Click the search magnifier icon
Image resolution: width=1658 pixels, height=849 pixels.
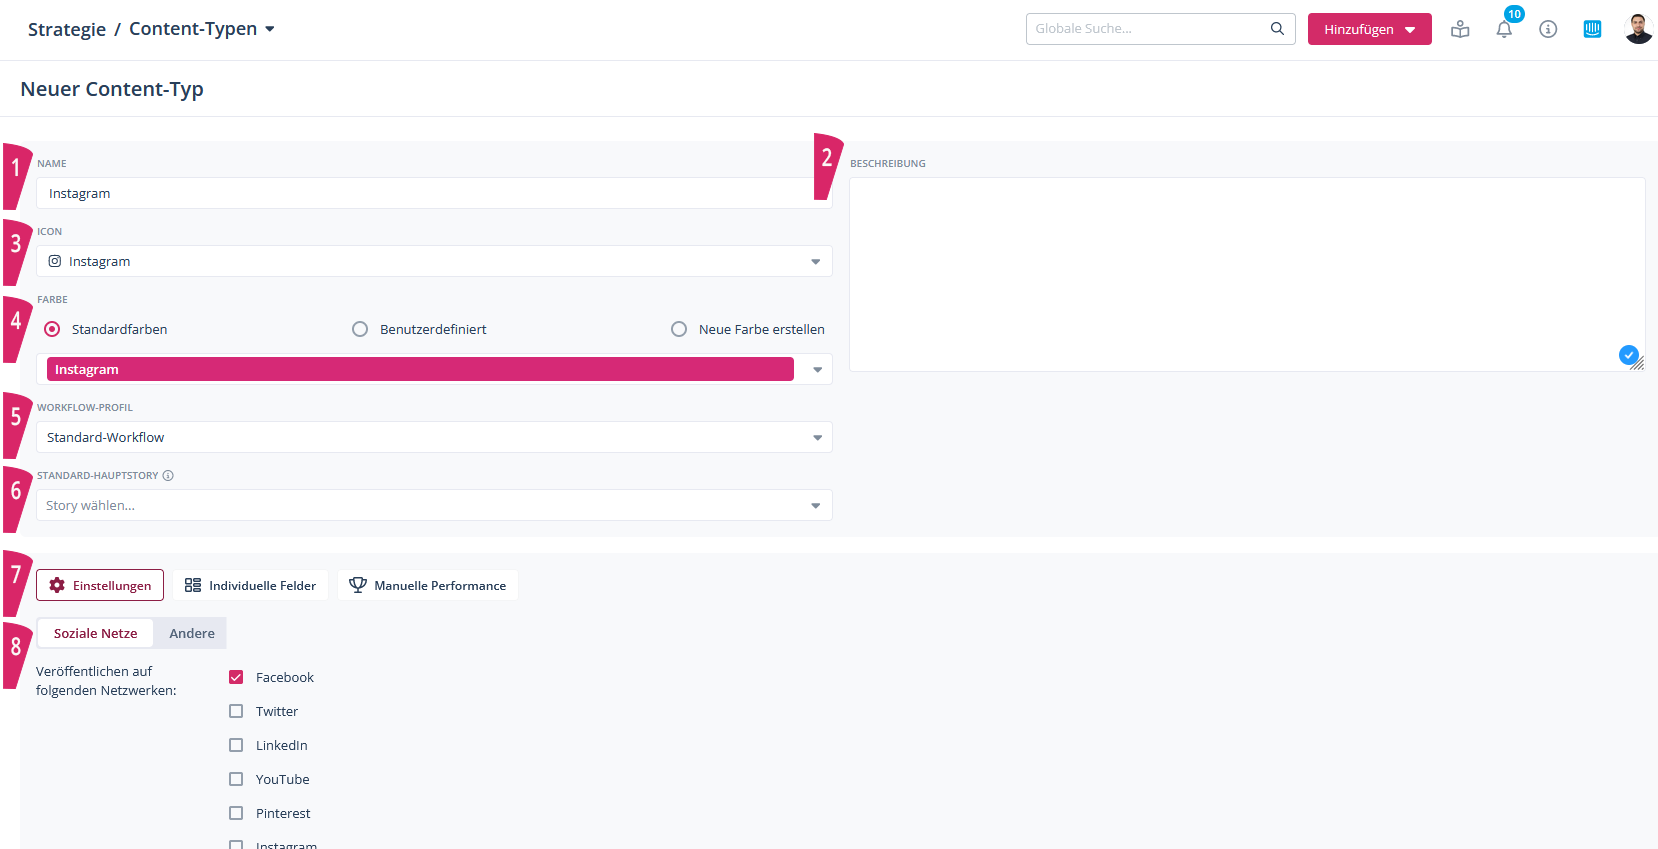point(1277,29)
